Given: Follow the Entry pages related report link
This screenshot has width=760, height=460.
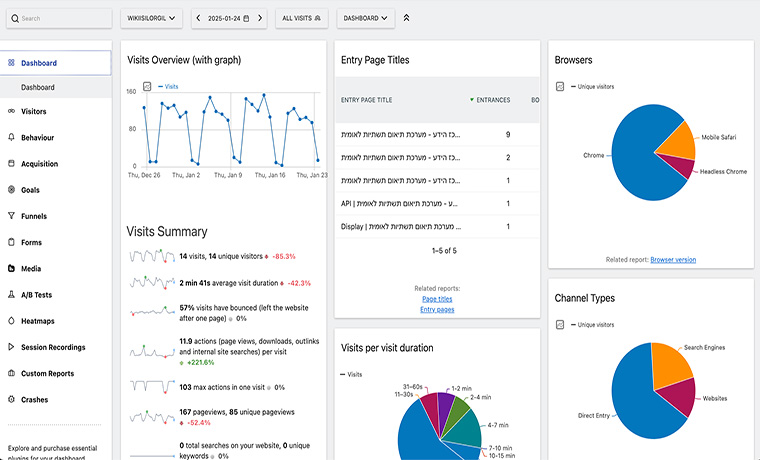Looking at the screenshot, I should (x=437, y=310).
